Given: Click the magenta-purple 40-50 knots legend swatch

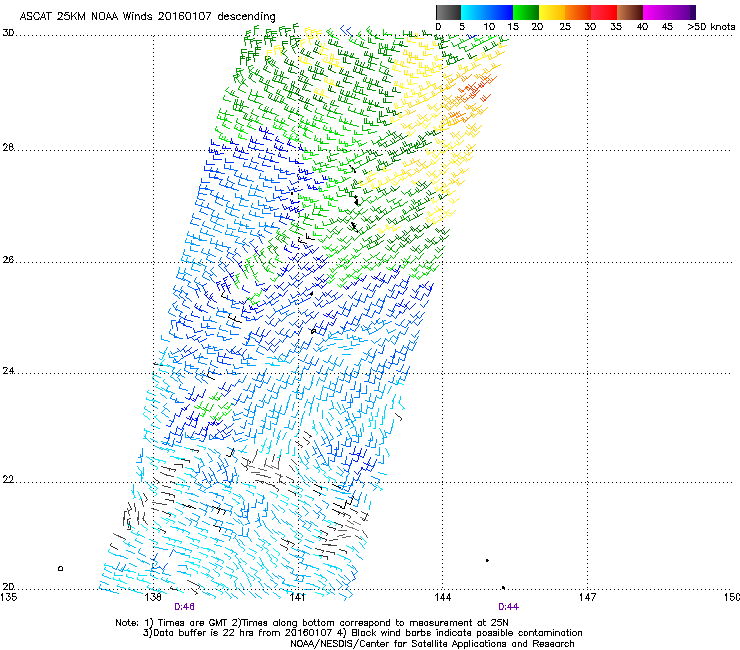Looking at the screenshot, I should [x=669, y=12].
